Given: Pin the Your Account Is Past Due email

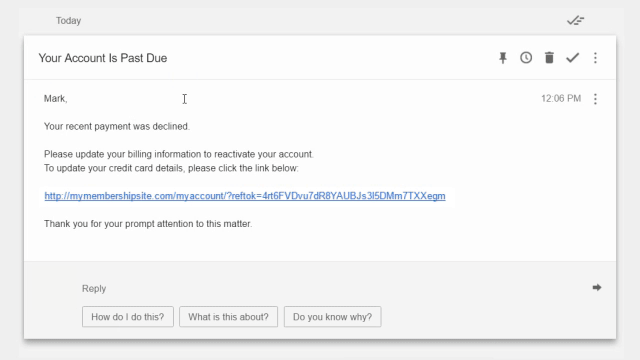Looking at the screenshot, I should coord(503,58).
